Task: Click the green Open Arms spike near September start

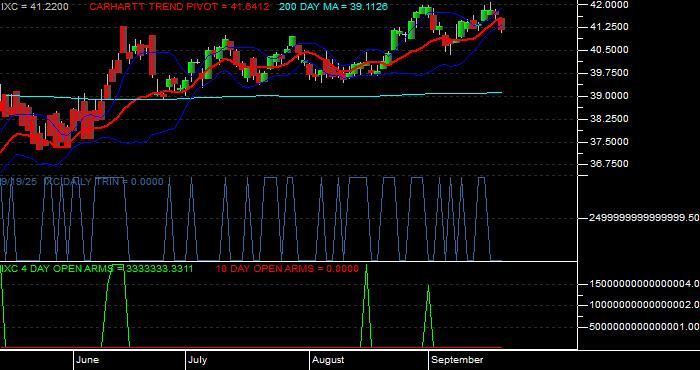Action: (428, 315)
